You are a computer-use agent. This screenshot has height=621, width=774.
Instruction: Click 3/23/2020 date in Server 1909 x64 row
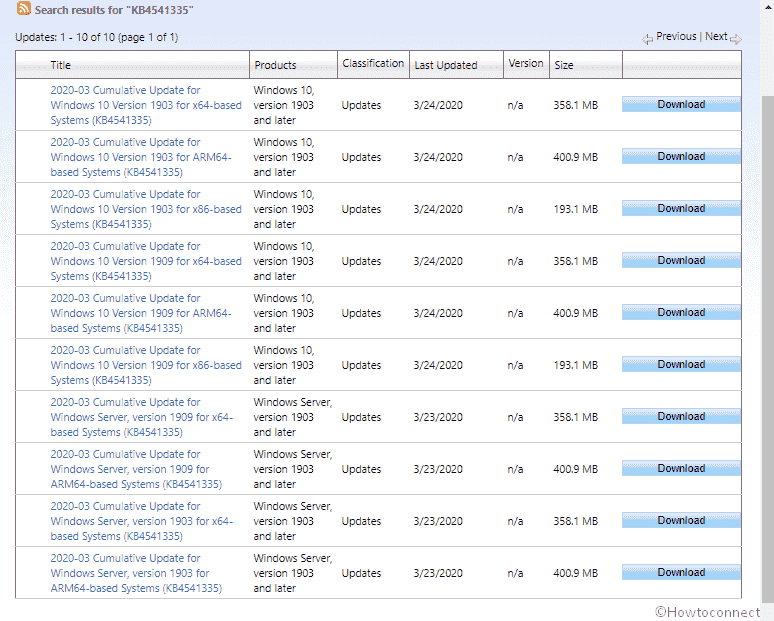point(438,417)
